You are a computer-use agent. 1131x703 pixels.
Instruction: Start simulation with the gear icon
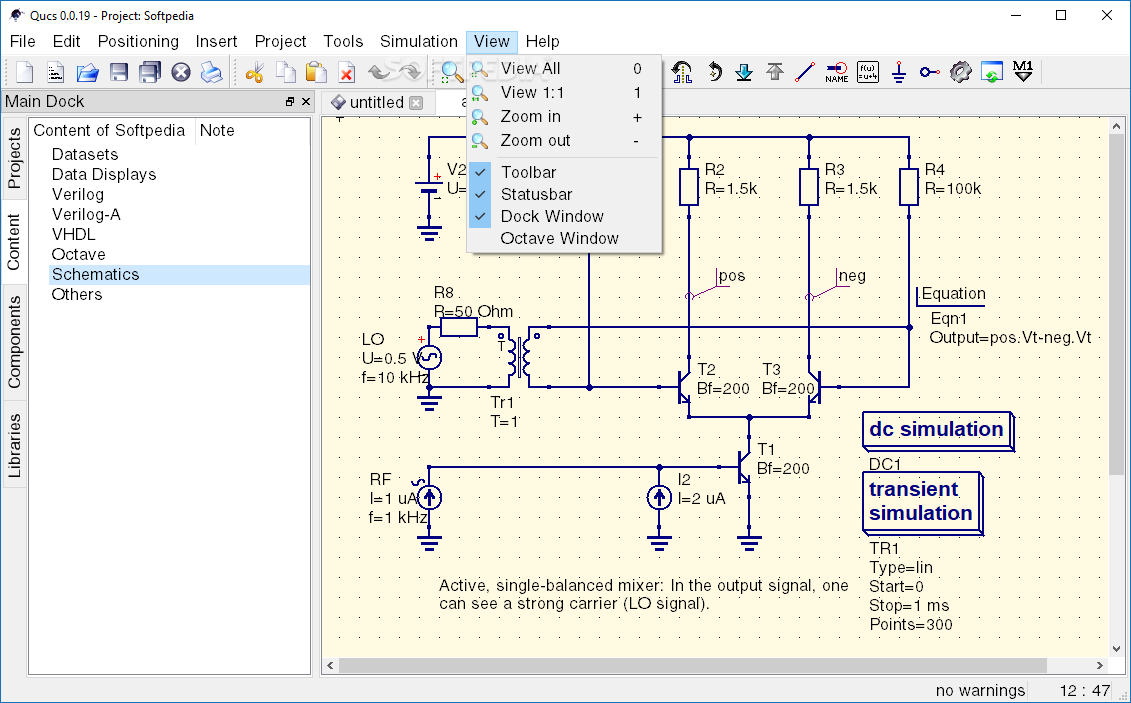point(960,72)
